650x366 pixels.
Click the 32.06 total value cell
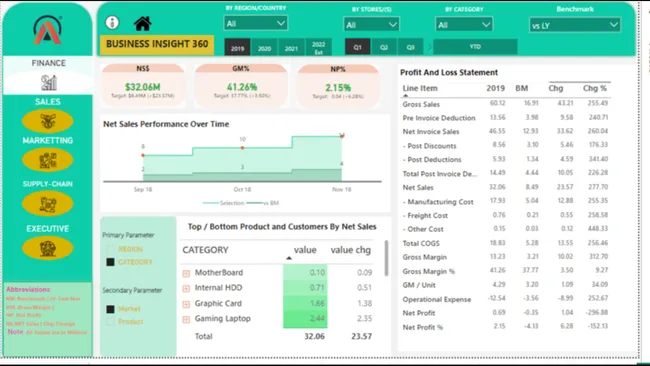point(314,336)
